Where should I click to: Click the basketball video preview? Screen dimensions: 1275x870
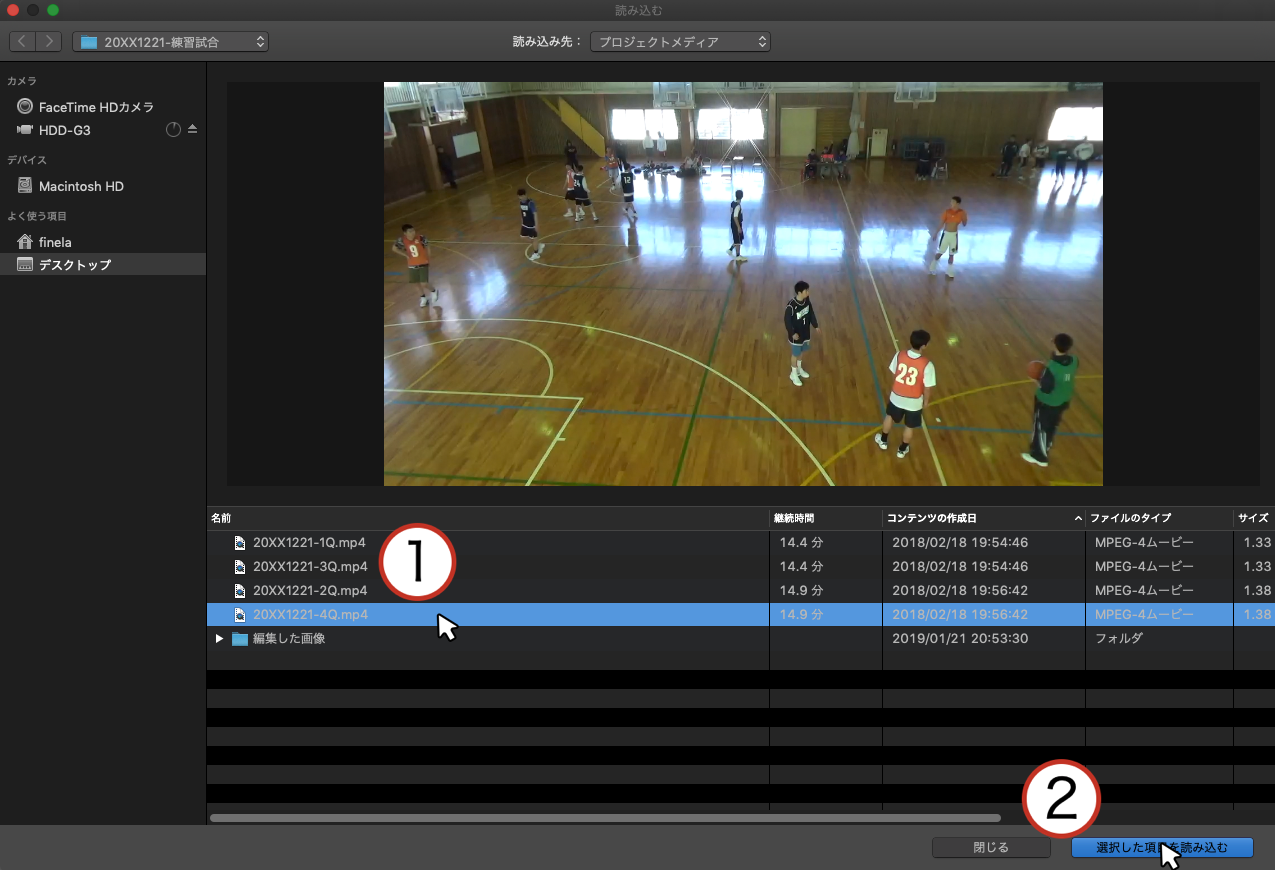tap(742, 284)
